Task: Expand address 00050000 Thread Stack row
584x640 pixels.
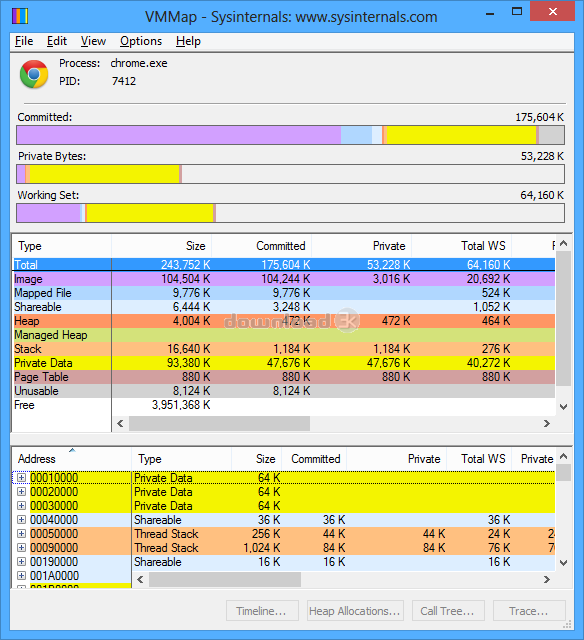Action: (21, 533)
